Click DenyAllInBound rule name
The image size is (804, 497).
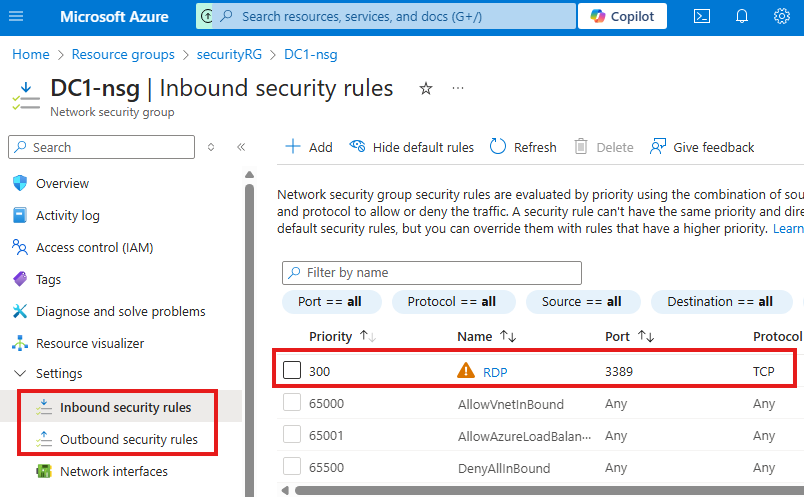(504, 468)
